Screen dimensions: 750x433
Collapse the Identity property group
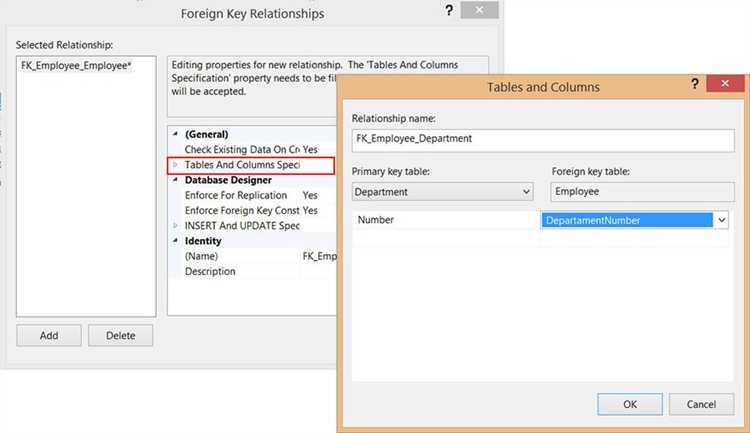click(176, 241)
